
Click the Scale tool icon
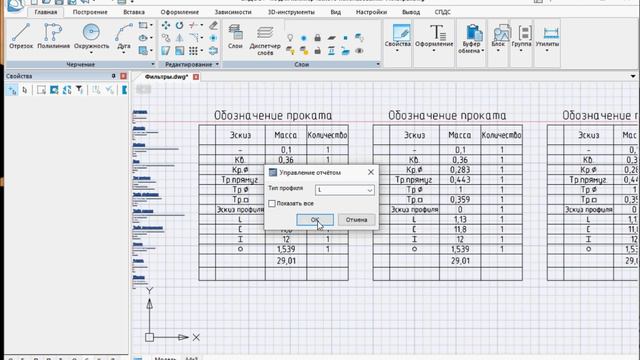180,51
